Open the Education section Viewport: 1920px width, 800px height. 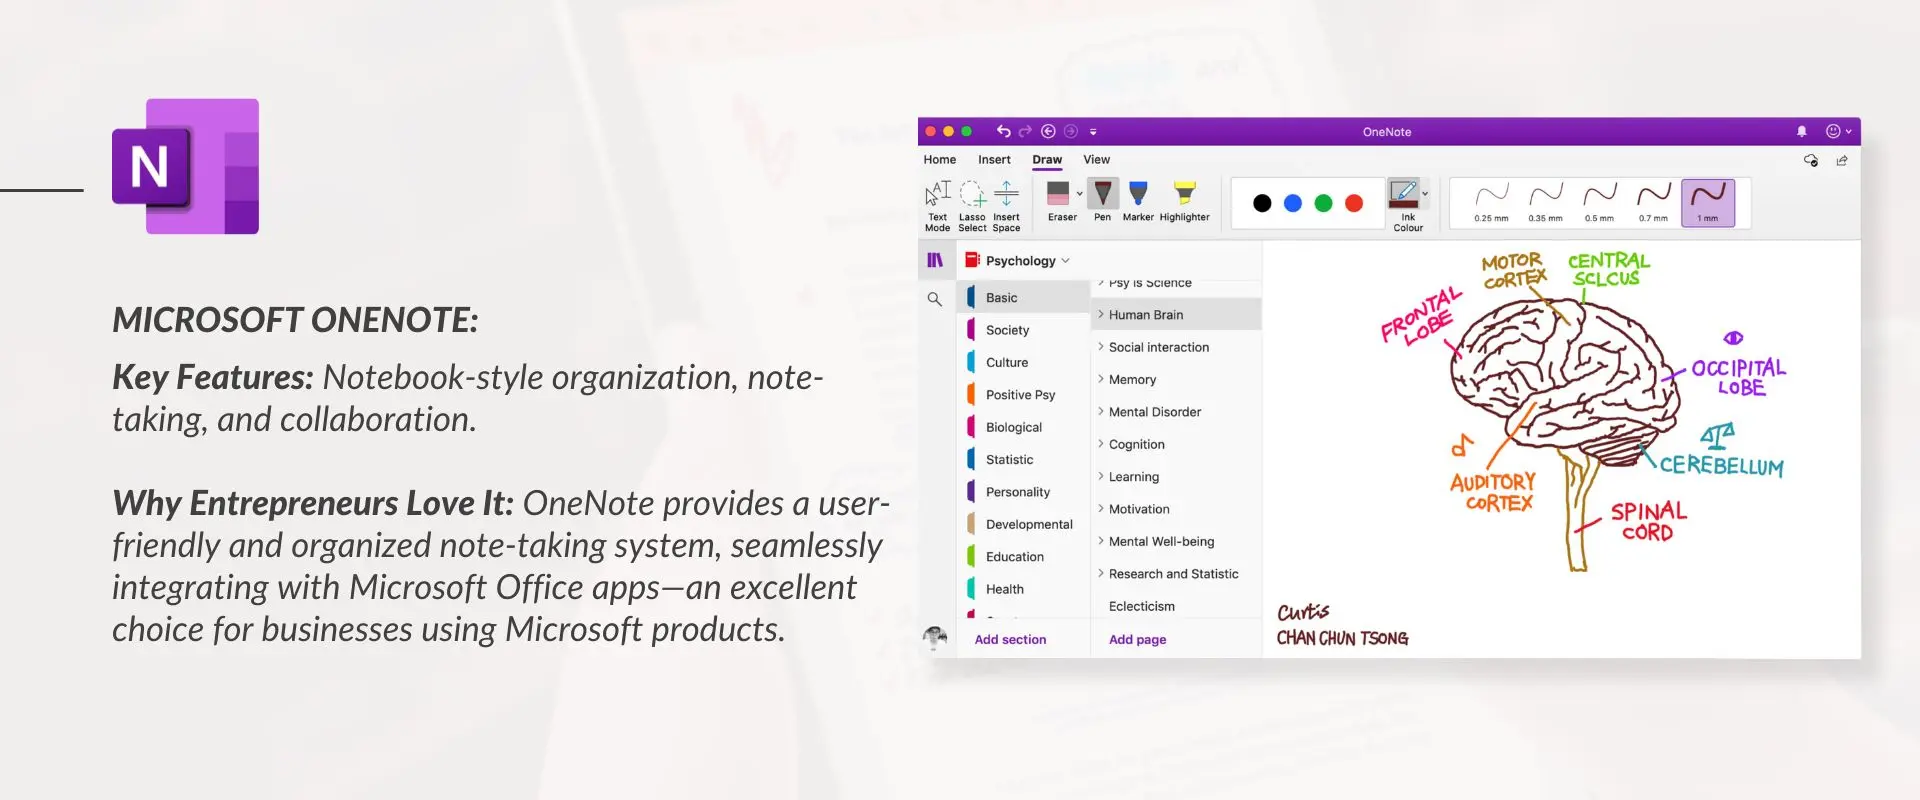[1024, 557]
